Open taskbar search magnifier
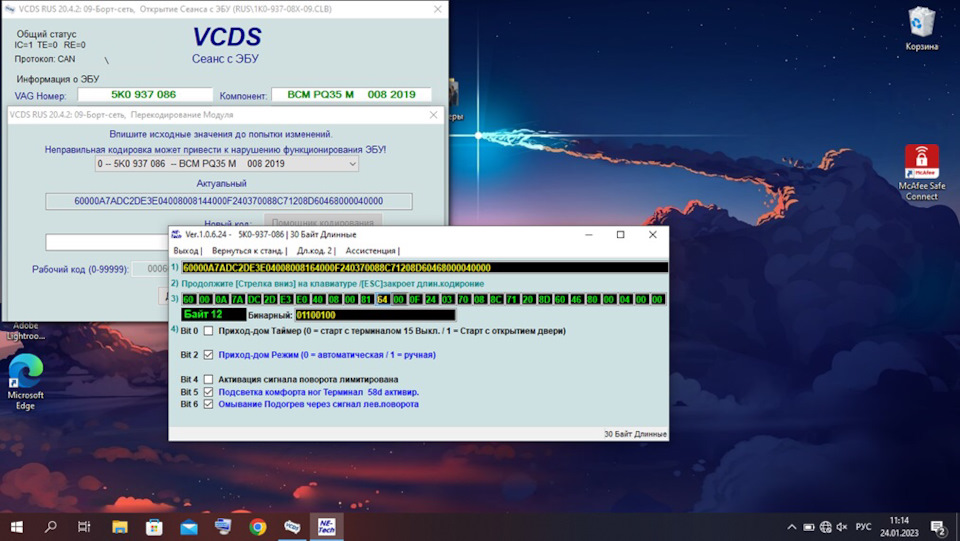Viewport: 960px width, 541px height. click(51, 527)
